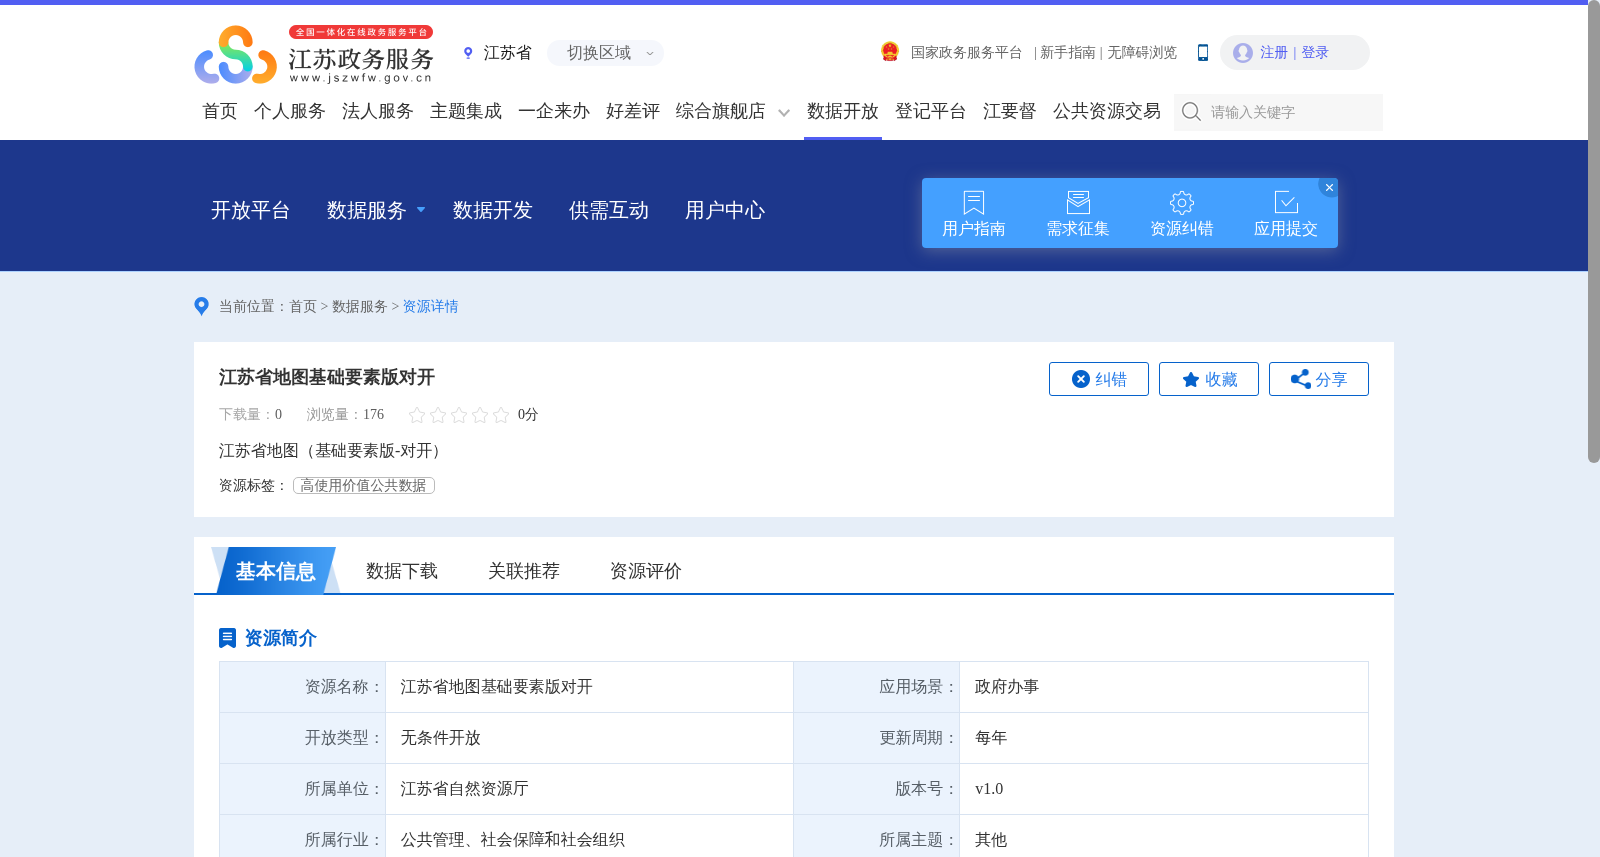
Task: Open the 个人服务 menu item
Action: pyautogui.click(x=290, y=111)
